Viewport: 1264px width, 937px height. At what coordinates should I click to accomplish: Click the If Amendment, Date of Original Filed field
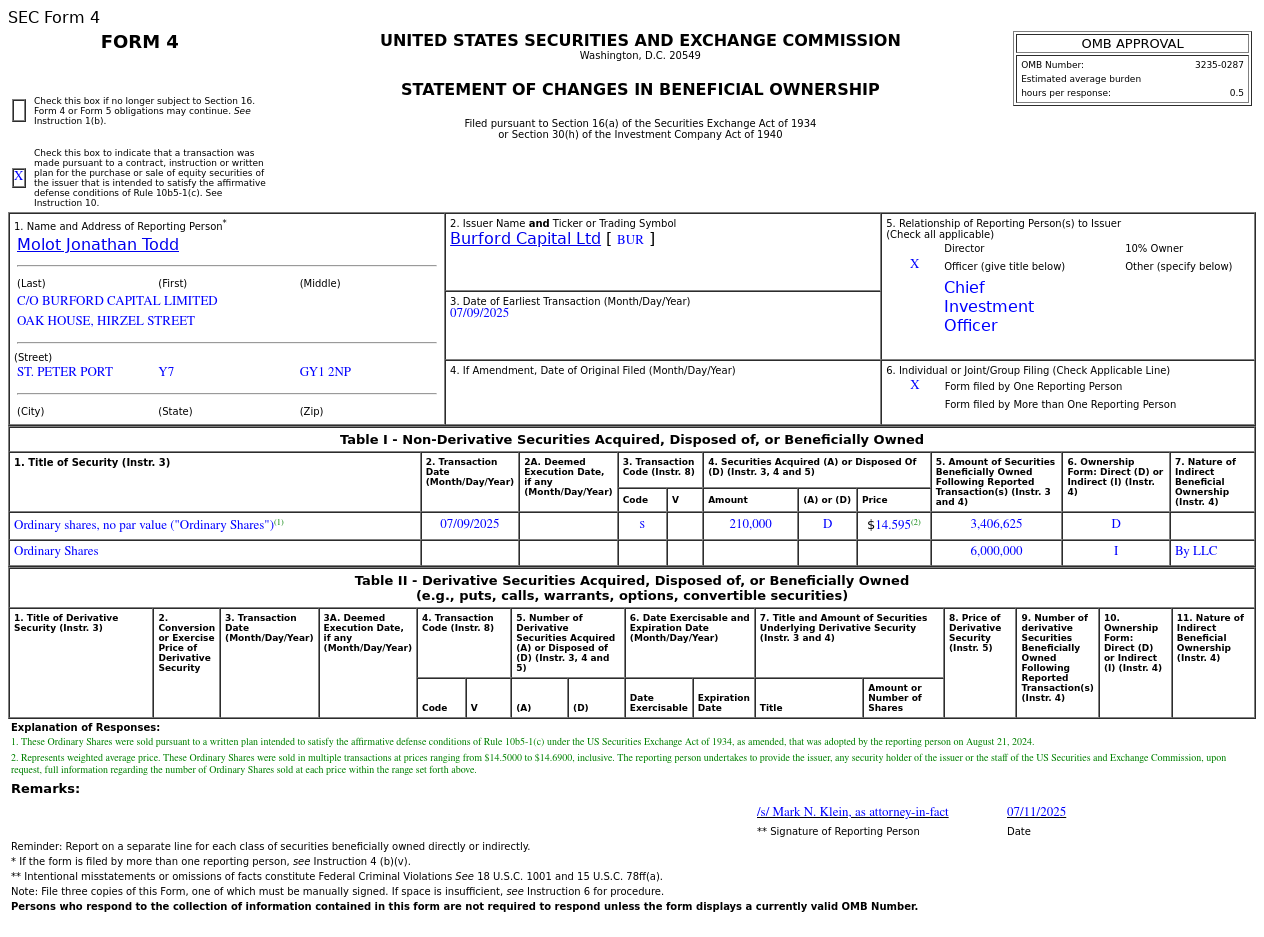(x=663, y=393)
